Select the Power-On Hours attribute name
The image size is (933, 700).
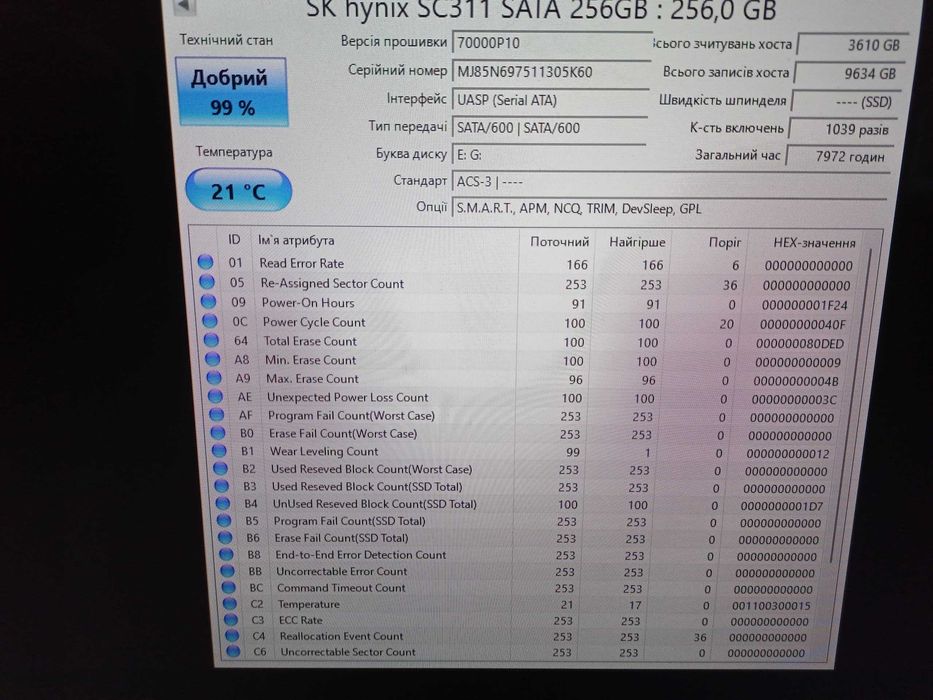point(308,302)
